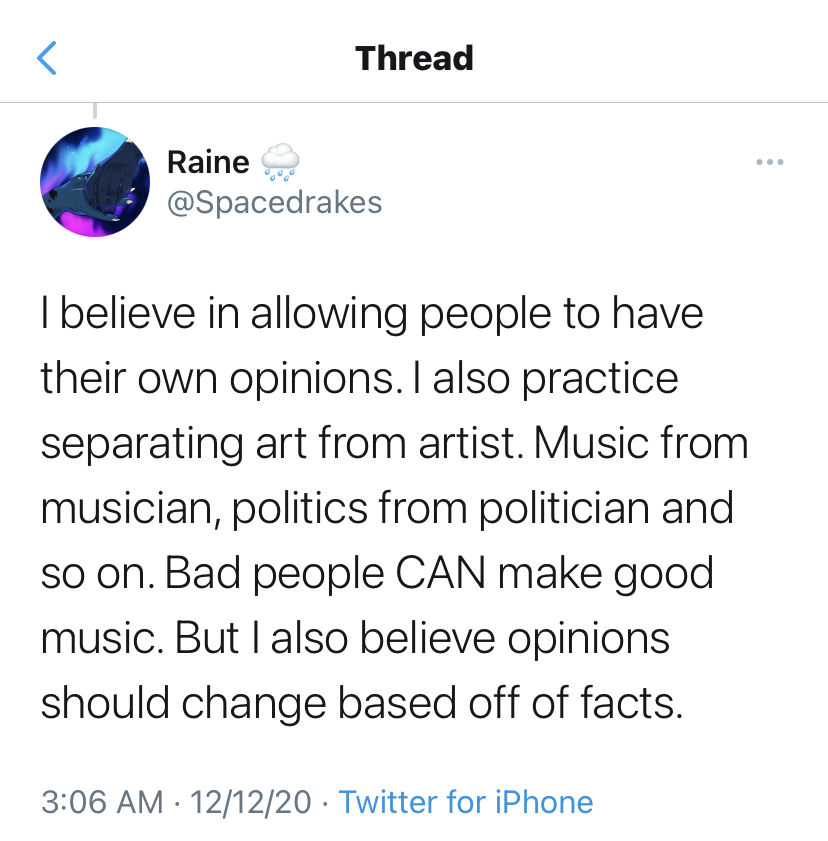The height and width of the screenshot is (841, 828).
Task: Select the @Spacedrakes handle
Action: coord(275,203)
